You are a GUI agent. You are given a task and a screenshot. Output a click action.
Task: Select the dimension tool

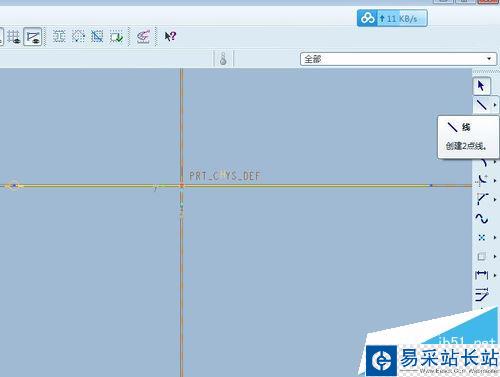[482, 275]
